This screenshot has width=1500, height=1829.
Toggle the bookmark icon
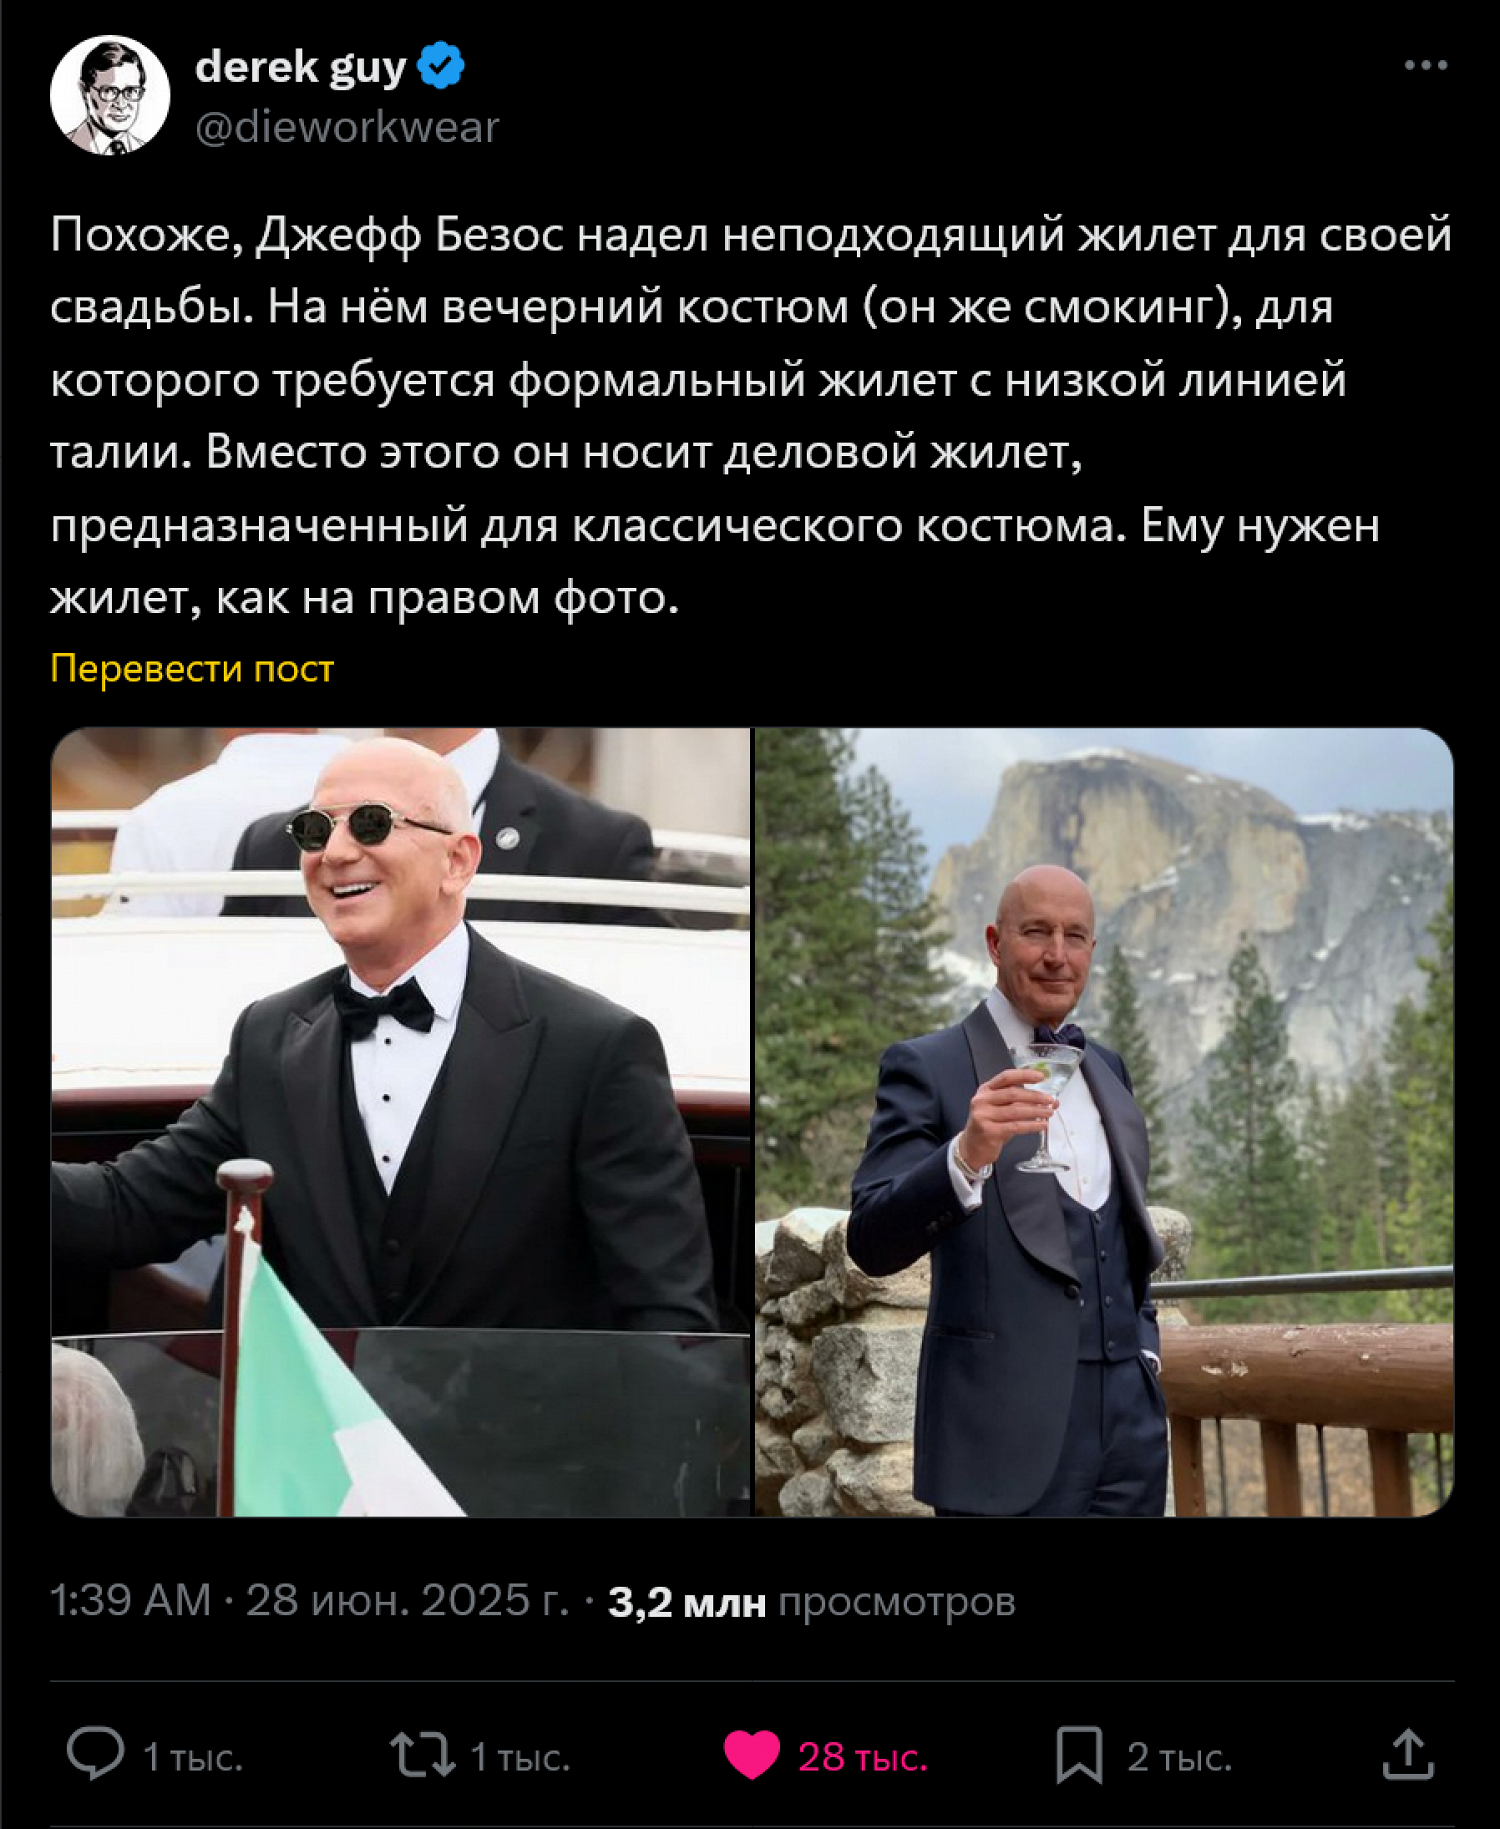1079,1755
